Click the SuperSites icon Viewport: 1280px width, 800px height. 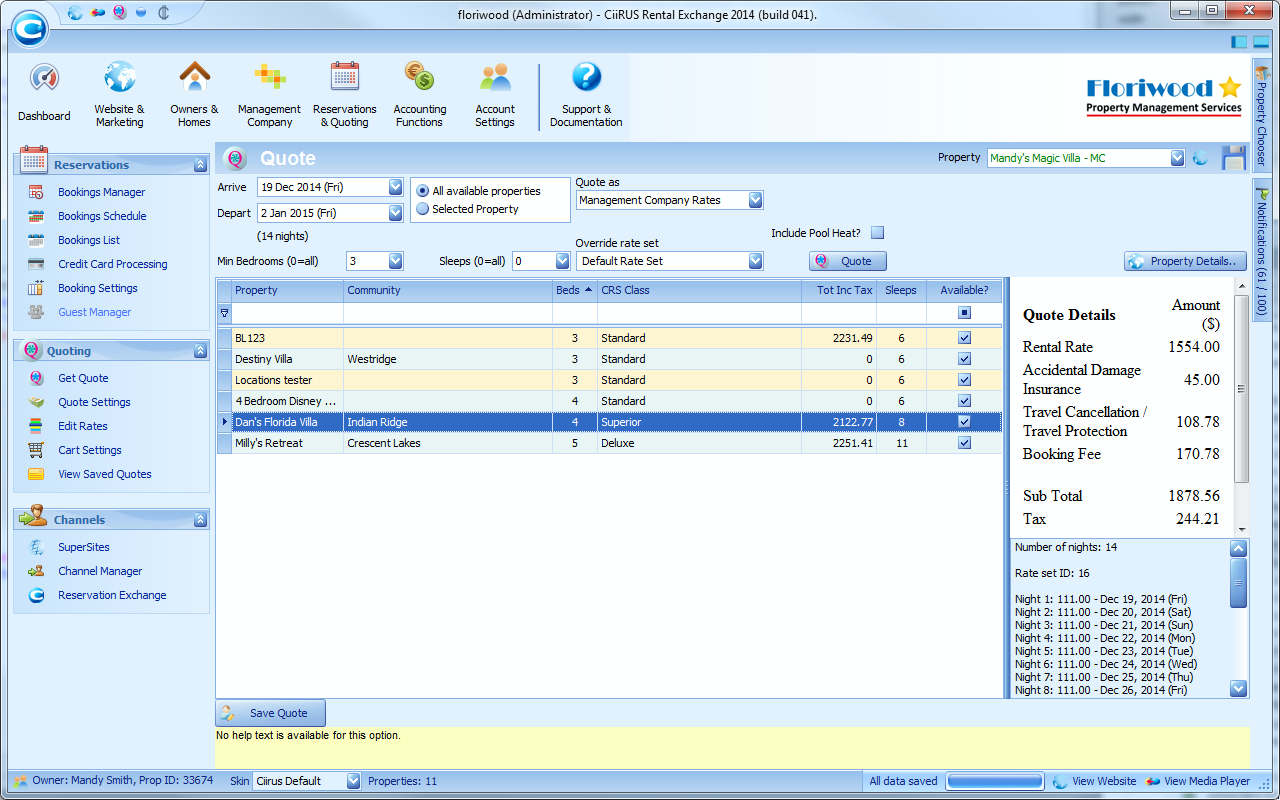[x=36, y=547]
